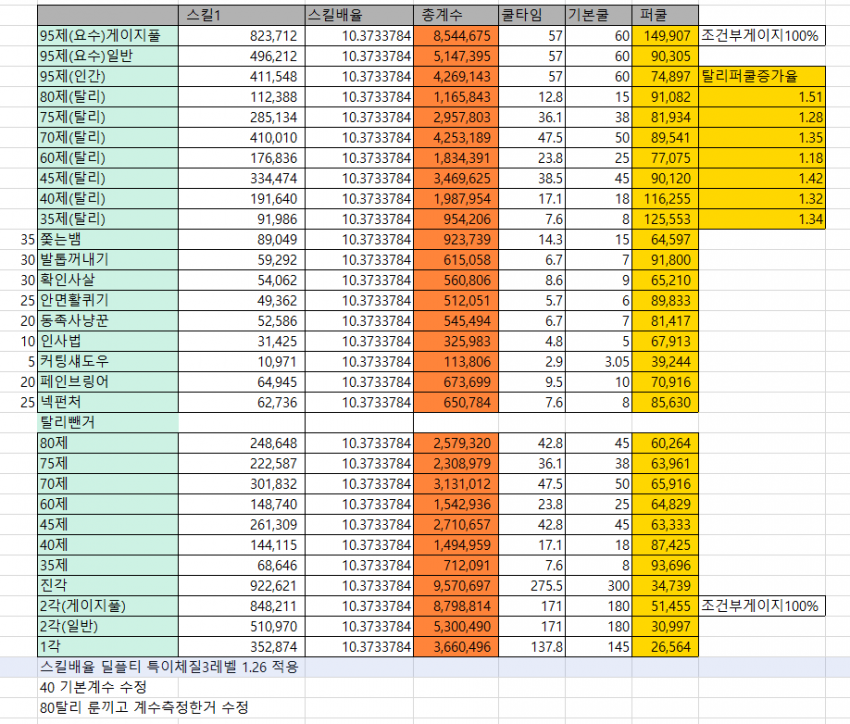This screenshot has width=850, height=724.
Task: Click the 퍼쿨 header cell
Action: 665,15
